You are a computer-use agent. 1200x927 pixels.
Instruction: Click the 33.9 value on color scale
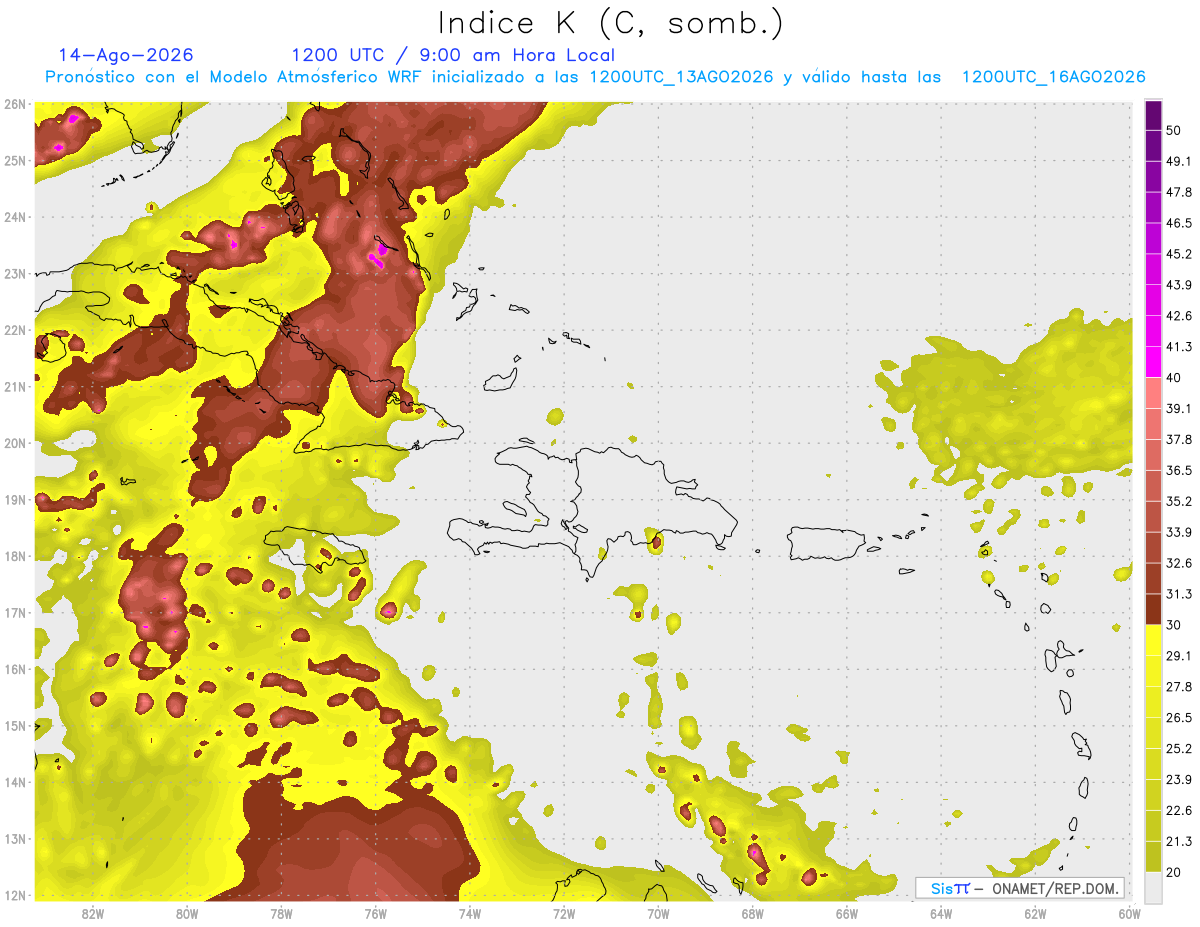click(1178, 532)
